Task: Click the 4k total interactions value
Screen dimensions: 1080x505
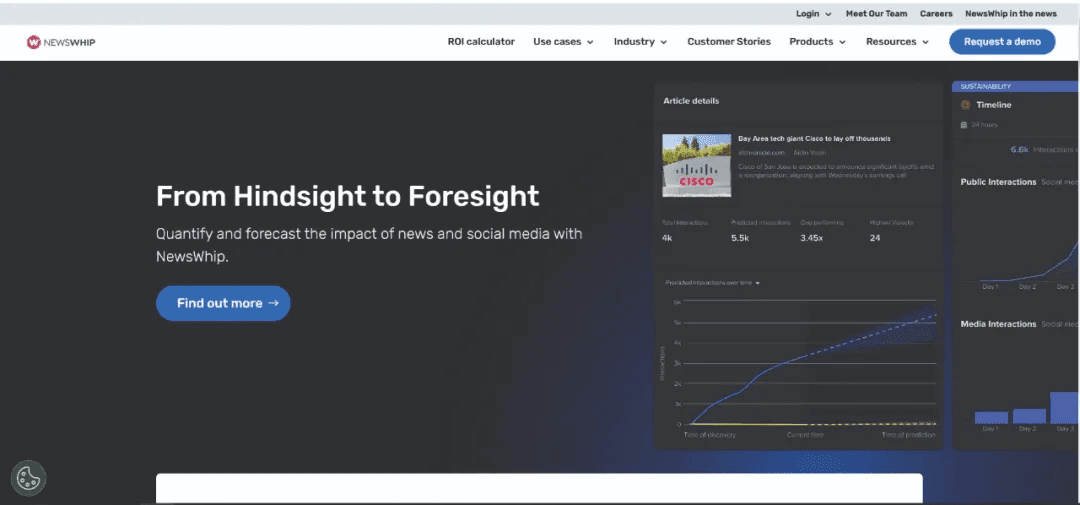Action: 667,238
